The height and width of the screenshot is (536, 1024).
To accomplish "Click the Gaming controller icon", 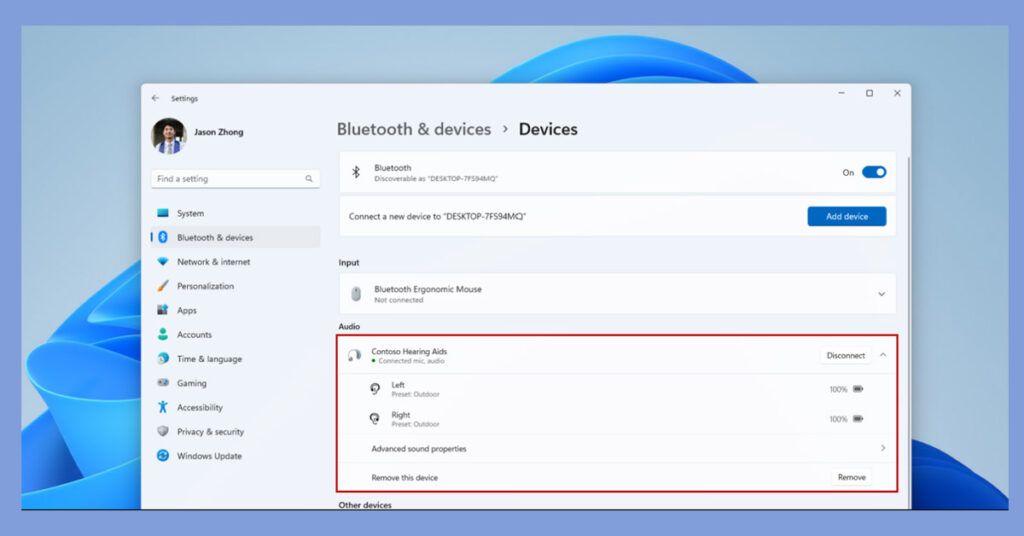I will (x=163, y=383).
